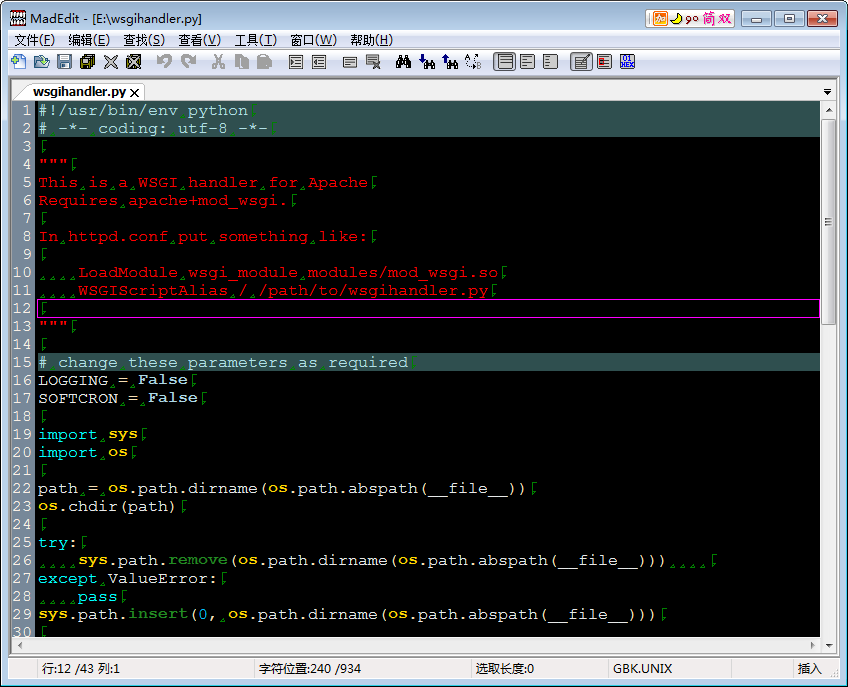Toggle the IME moon Chinese/English icon
This screenshot has width=848, height=687.
[676, 19]
